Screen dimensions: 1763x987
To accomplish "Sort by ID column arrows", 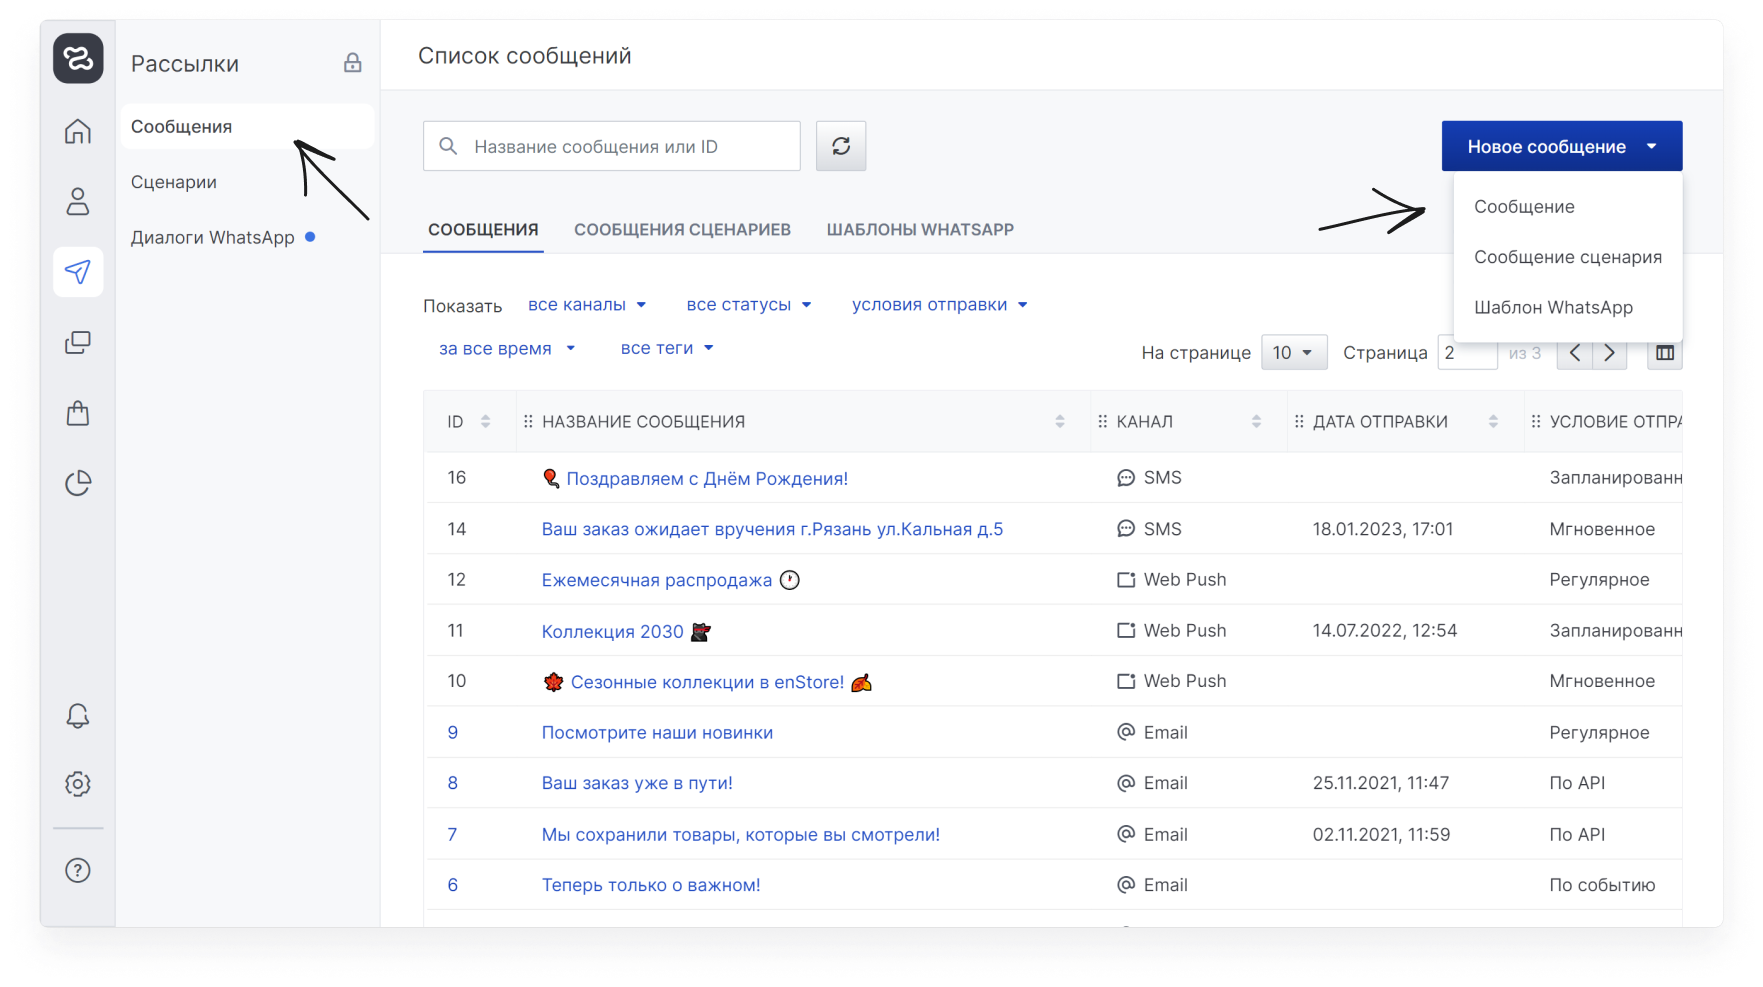I will pyautogui.click(x=486, y=422).
